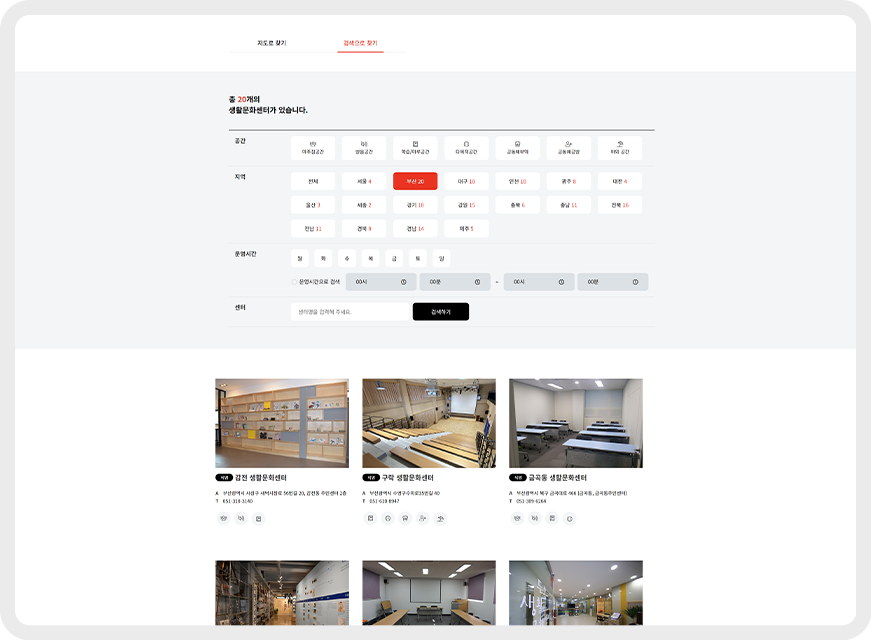The width and height of the screenshot is (871, 640).
Task: Toggle Sunday (일) operating day
Action: (442, 258)
